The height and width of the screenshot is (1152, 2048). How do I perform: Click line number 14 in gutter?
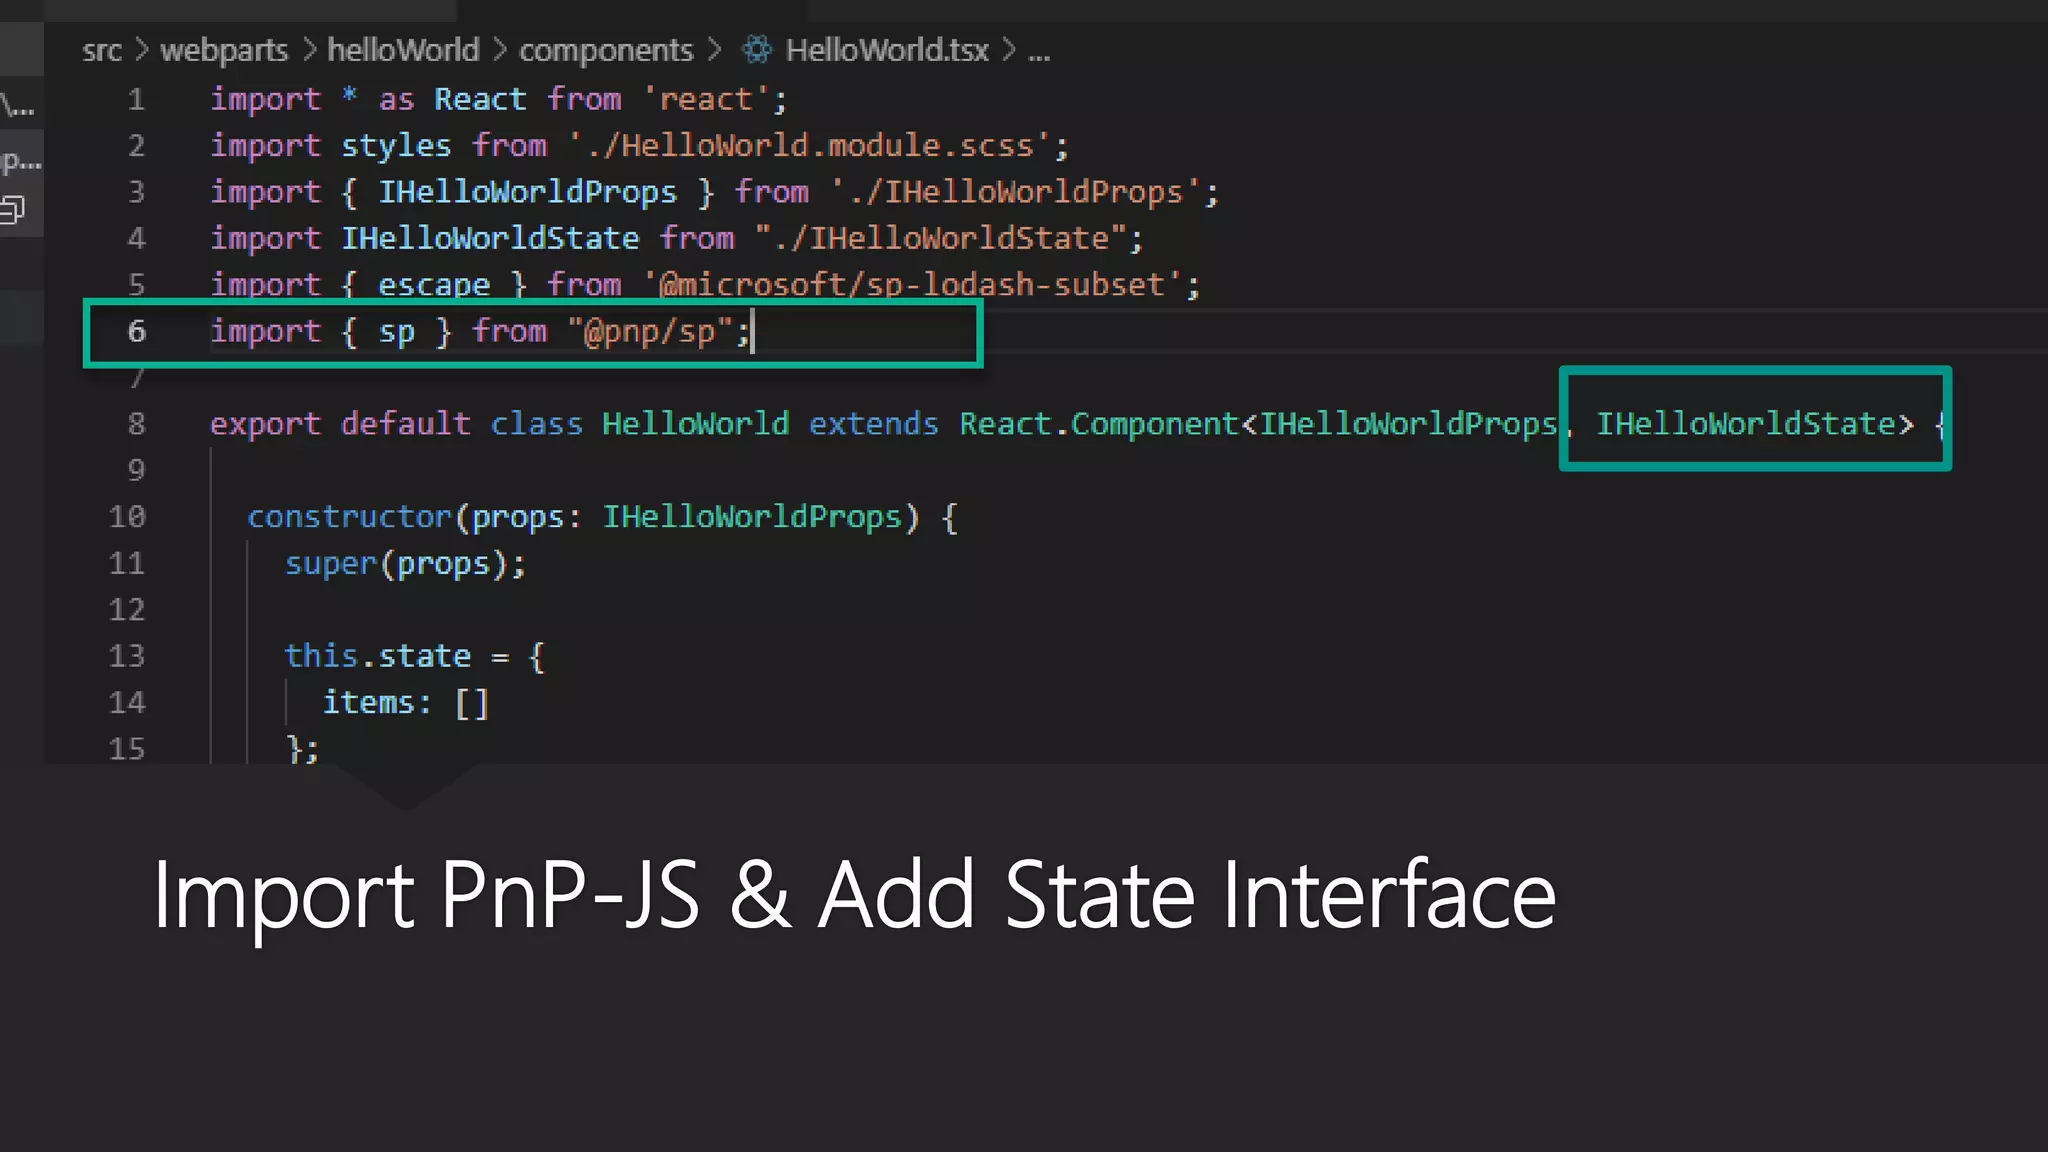point(127,703)
